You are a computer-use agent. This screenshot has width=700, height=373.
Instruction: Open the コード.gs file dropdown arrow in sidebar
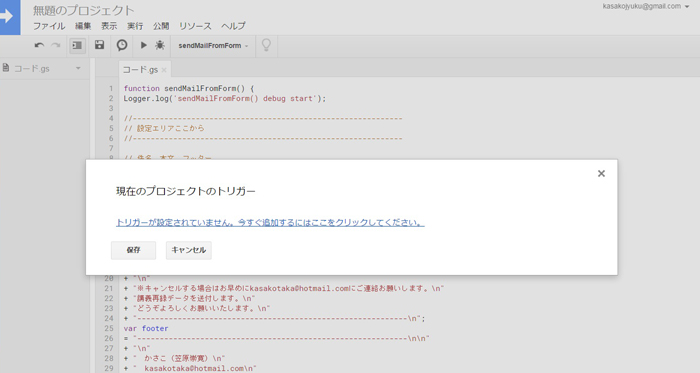coord(78,68)
